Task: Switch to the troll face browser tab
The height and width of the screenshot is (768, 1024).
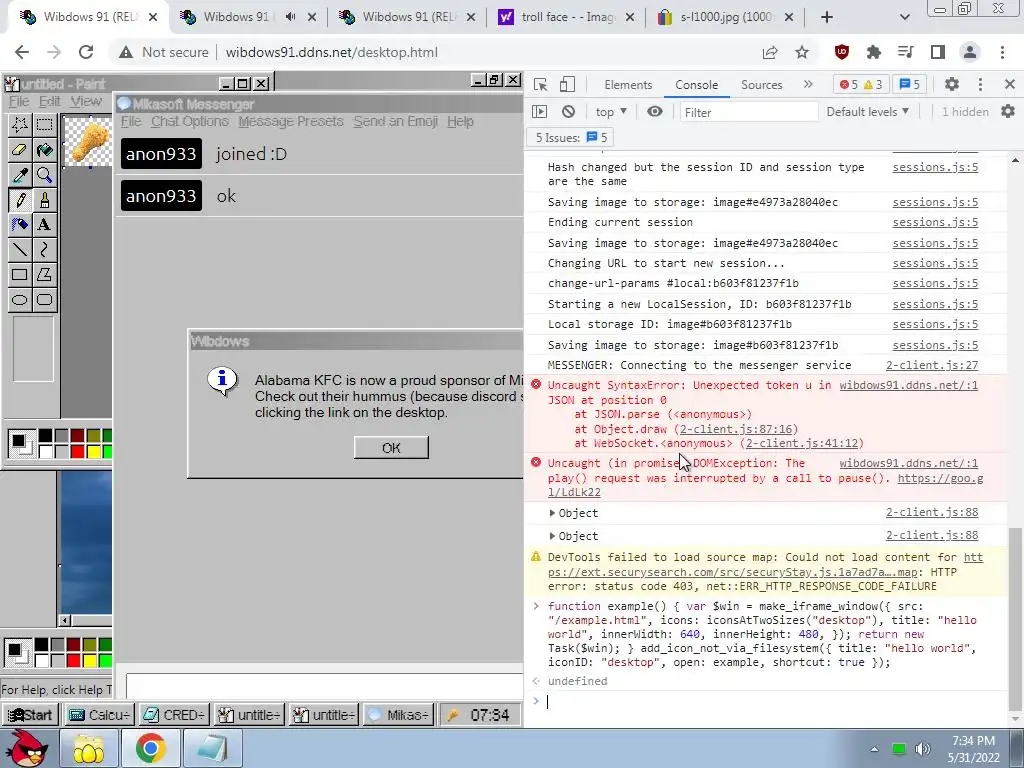Action: pyautogui.click(x=567, y=17)
